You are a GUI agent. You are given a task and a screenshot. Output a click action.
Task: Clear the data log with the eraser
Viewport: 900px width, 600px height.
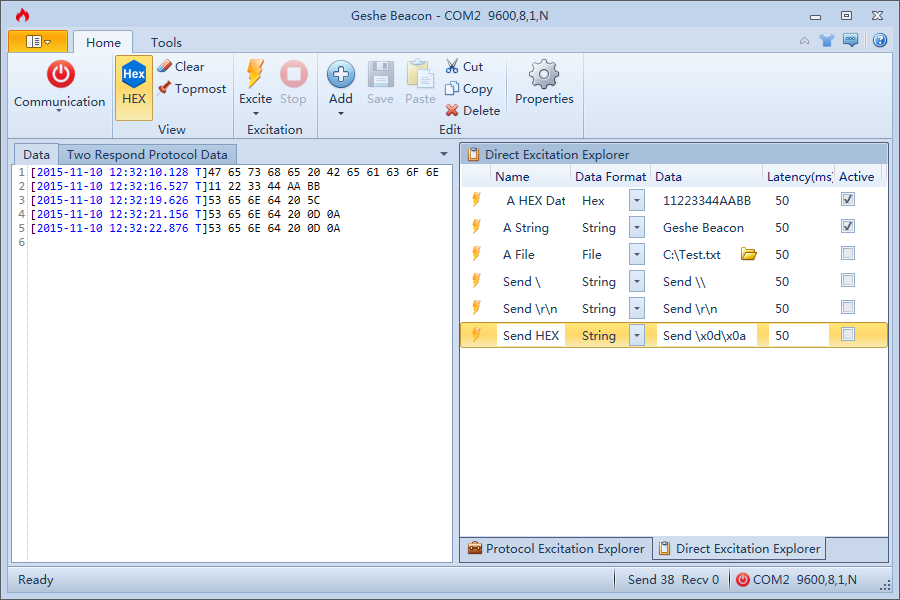[181, 67]
